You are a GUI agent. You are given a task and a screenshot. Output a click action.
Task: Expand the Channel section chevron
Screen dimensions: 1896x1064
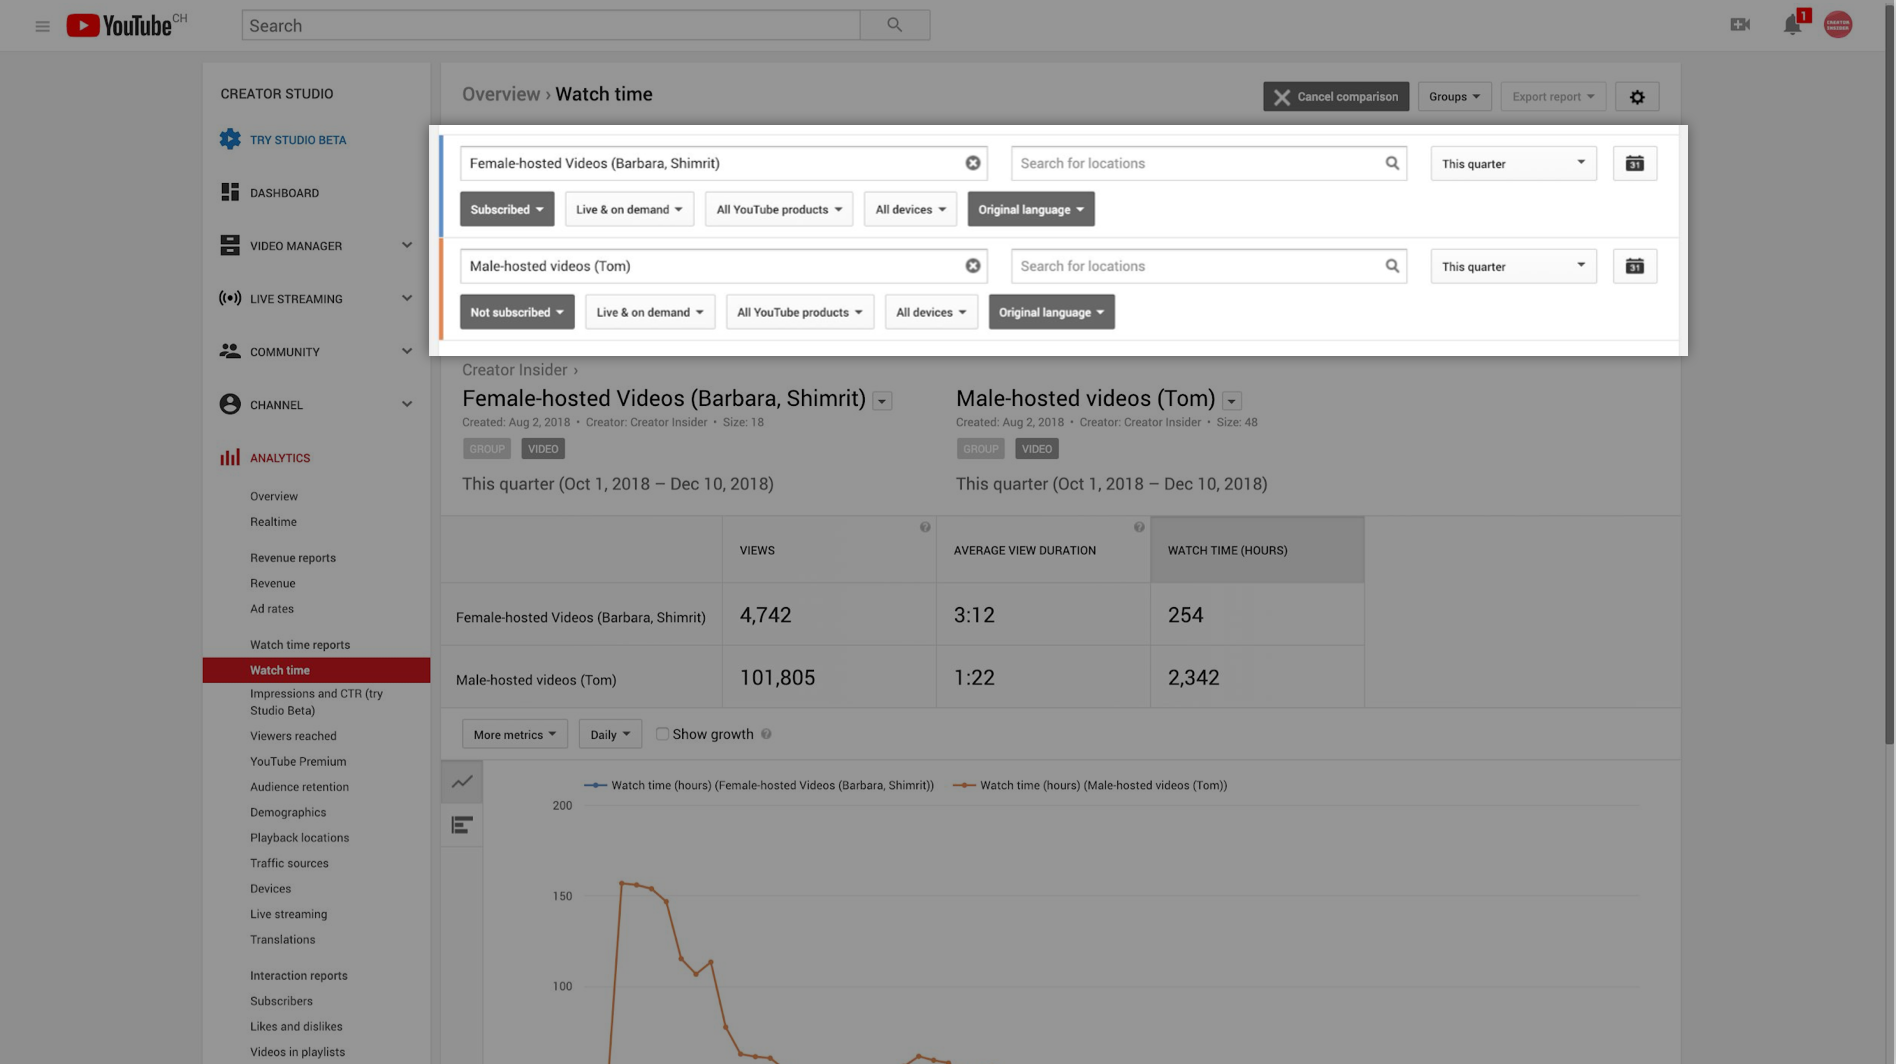pos(407,404)
